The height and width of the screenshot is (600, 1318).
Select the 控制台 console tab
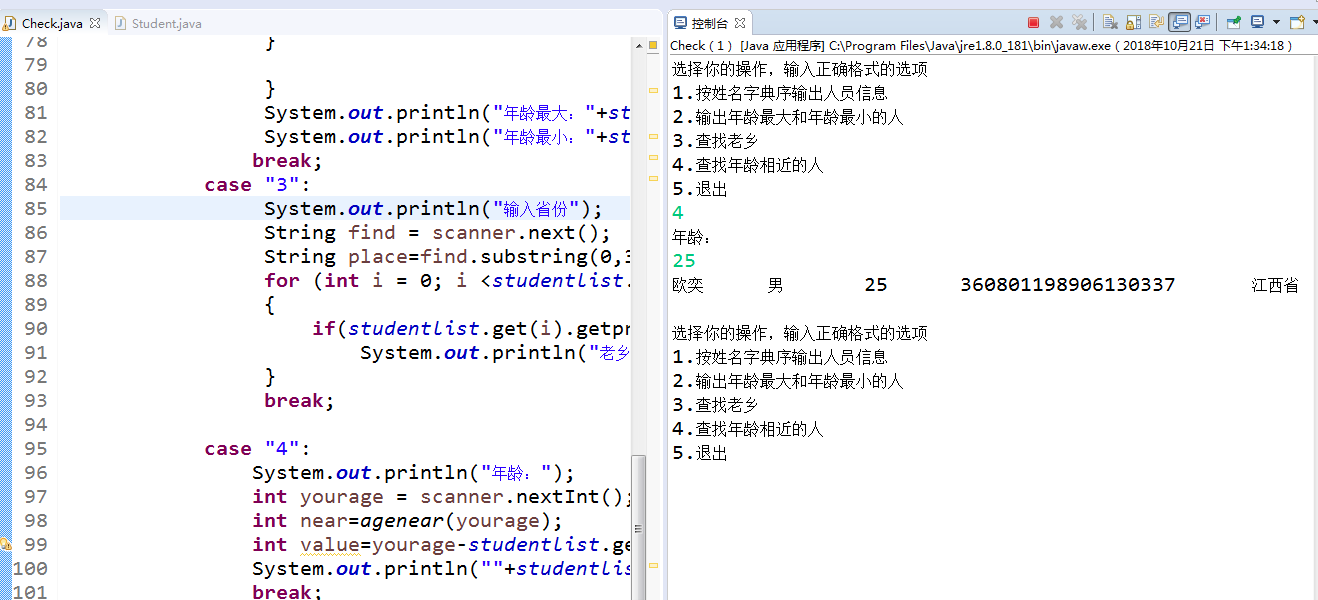tap(711, 23)
